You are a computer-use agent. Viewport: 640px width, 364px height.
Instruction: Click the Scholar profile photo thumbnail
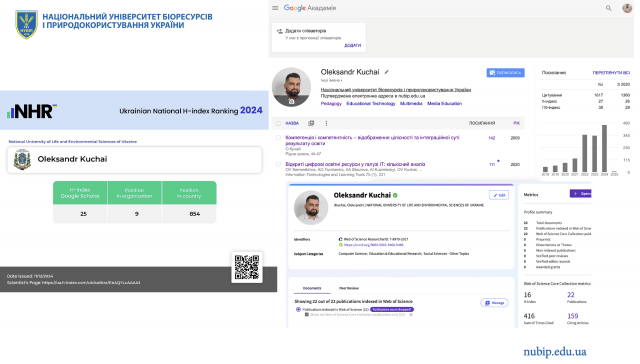[x=291, y=87]
